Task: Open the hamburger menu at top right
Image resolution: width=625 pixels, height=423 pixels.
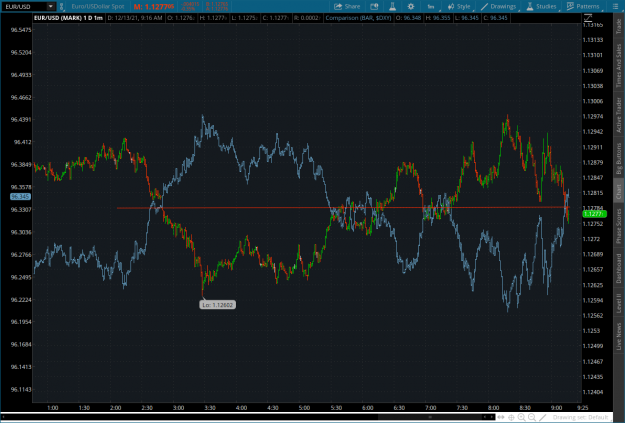Action: 615,6
